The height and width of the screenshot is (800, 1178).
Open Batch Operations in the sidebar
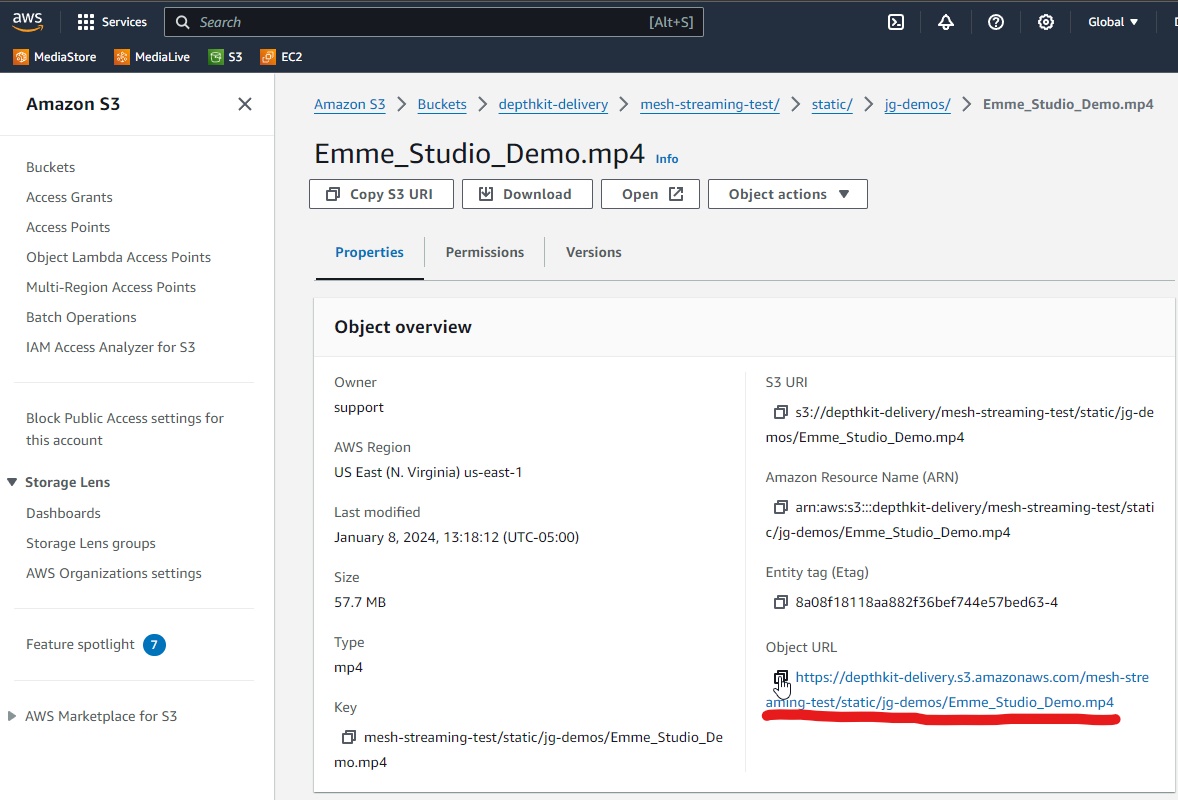pos(81,318)
